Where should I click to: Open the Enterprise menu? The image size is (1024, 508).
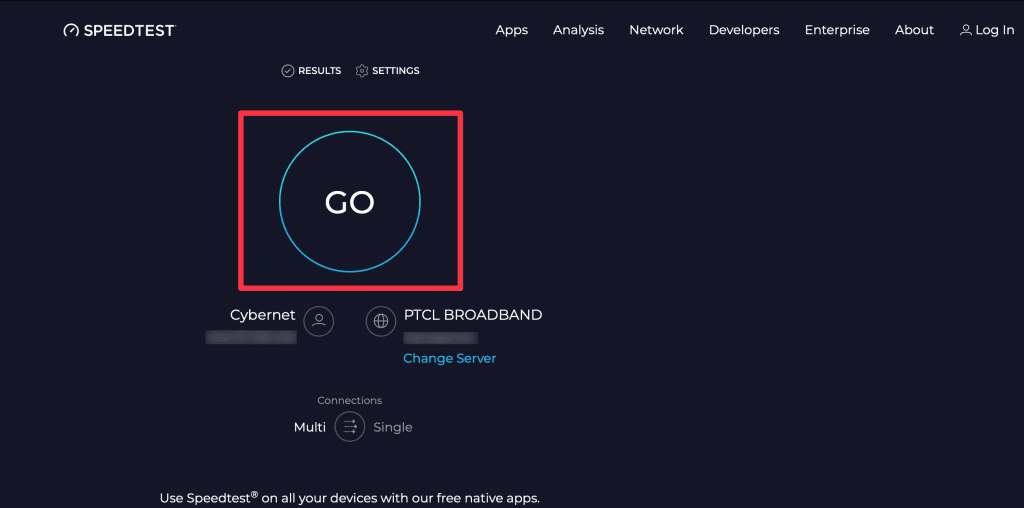pos(837,30)
